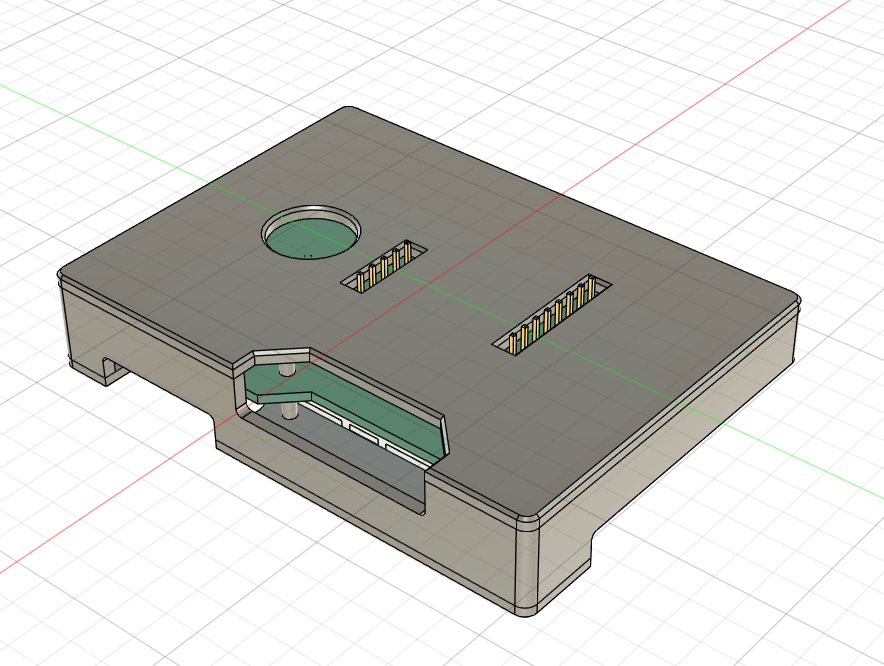Select the rounded back corner of the lid

[346, 110]
